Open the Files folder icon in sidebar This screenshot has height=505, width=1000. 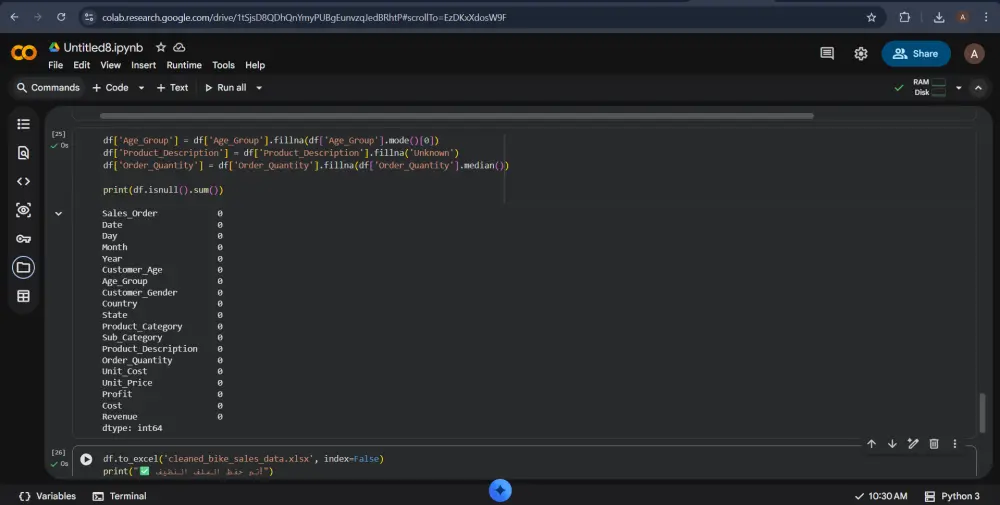[x=24, y=267]
